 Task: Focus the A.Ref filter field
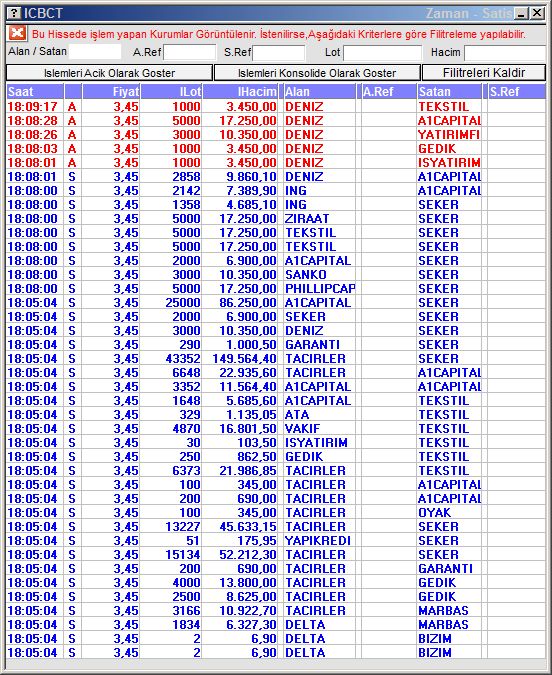coord(189,53)
